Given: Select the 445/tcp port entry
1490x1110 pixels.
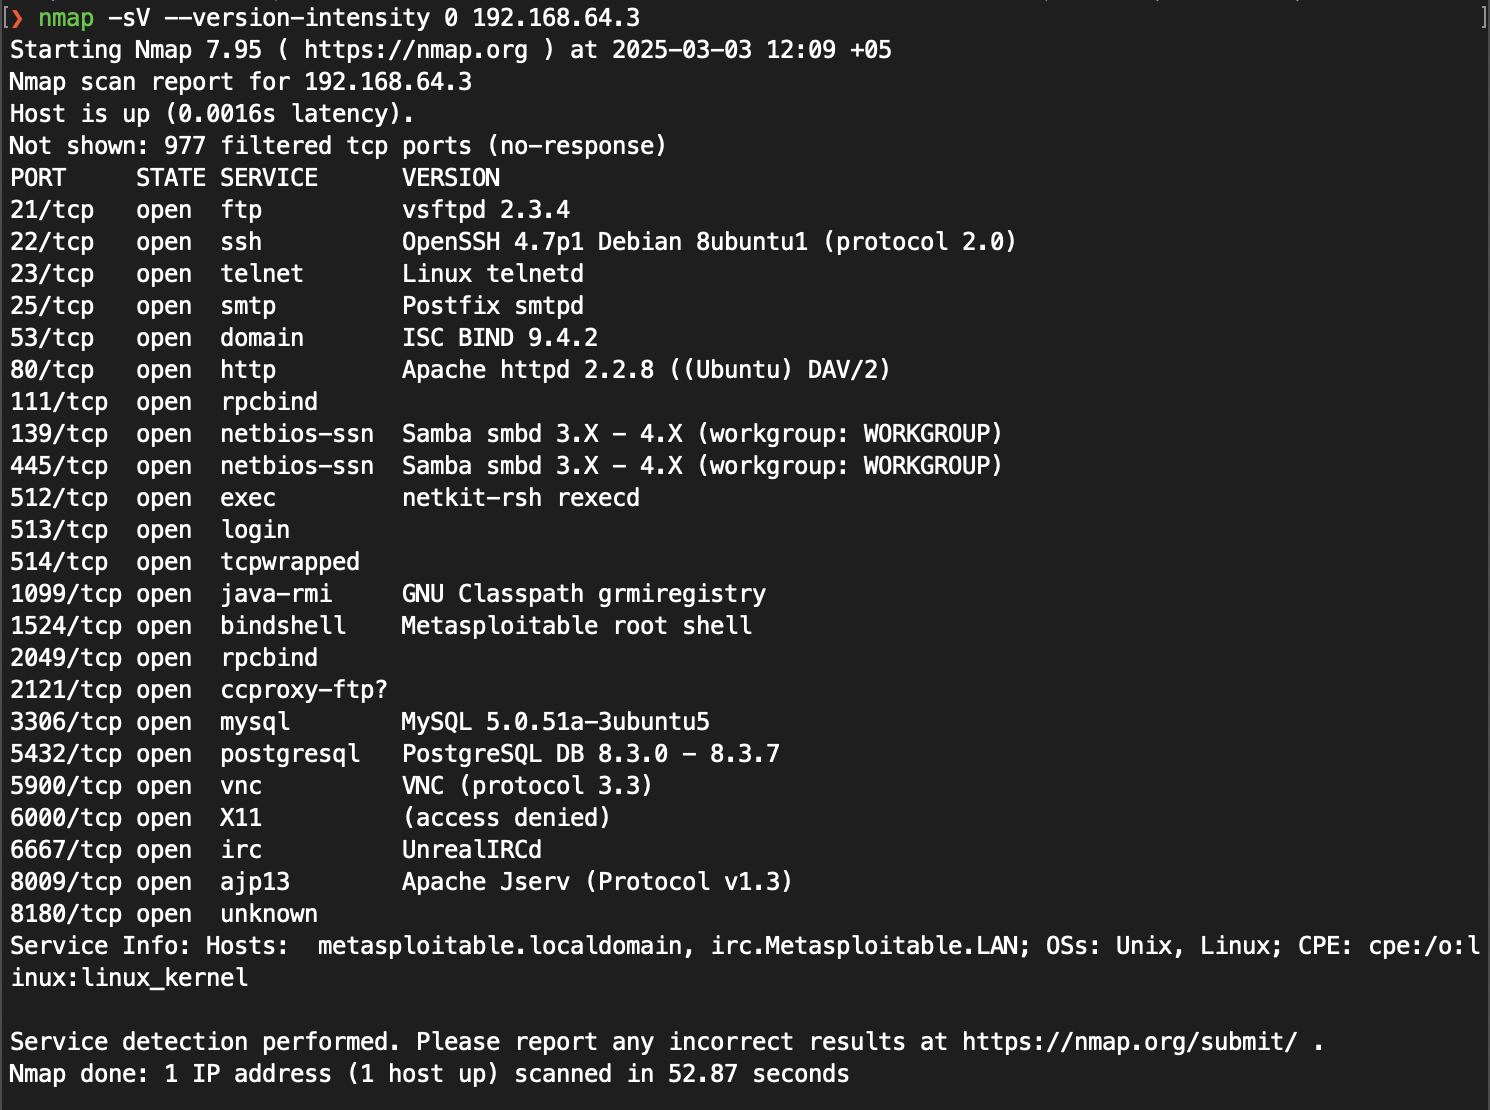Looking at the screenshot, I should 59,466.
